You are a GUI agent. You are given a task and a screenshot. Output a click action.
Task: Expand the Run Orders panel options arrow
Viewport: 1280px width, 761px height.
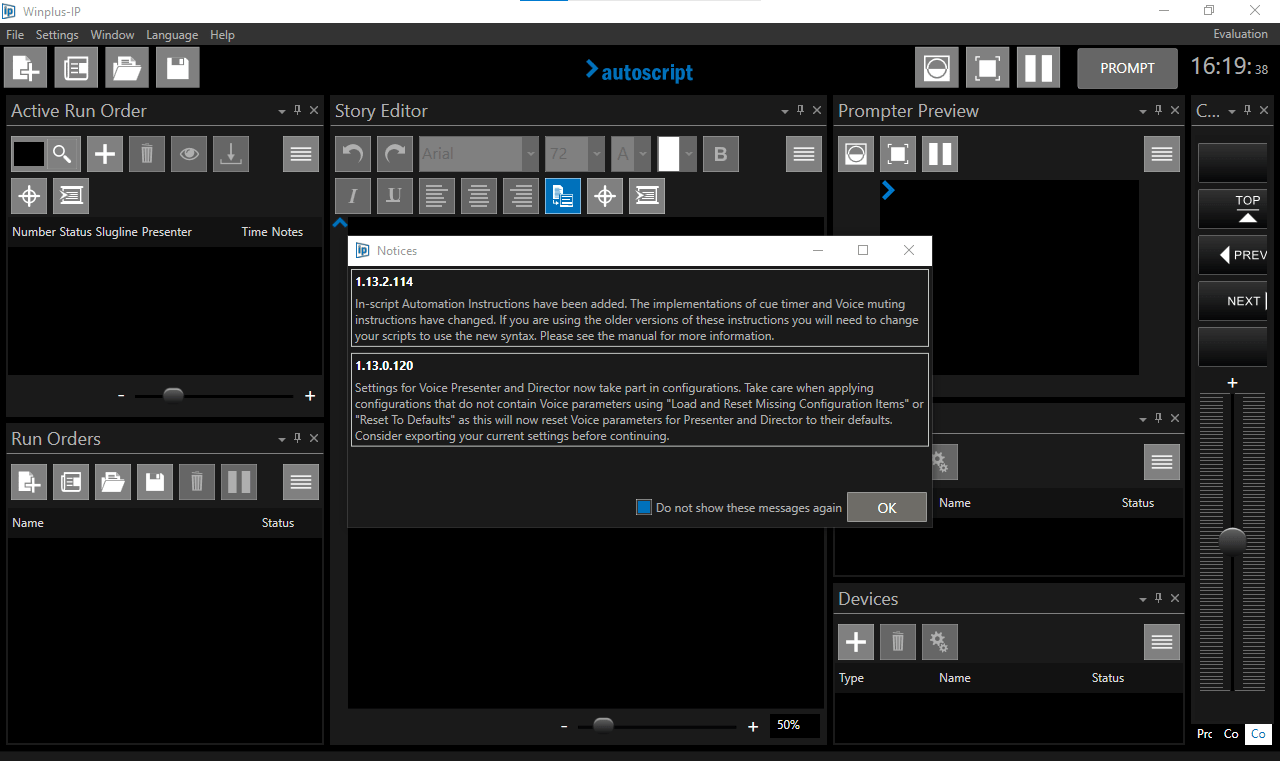pos(282,439)
